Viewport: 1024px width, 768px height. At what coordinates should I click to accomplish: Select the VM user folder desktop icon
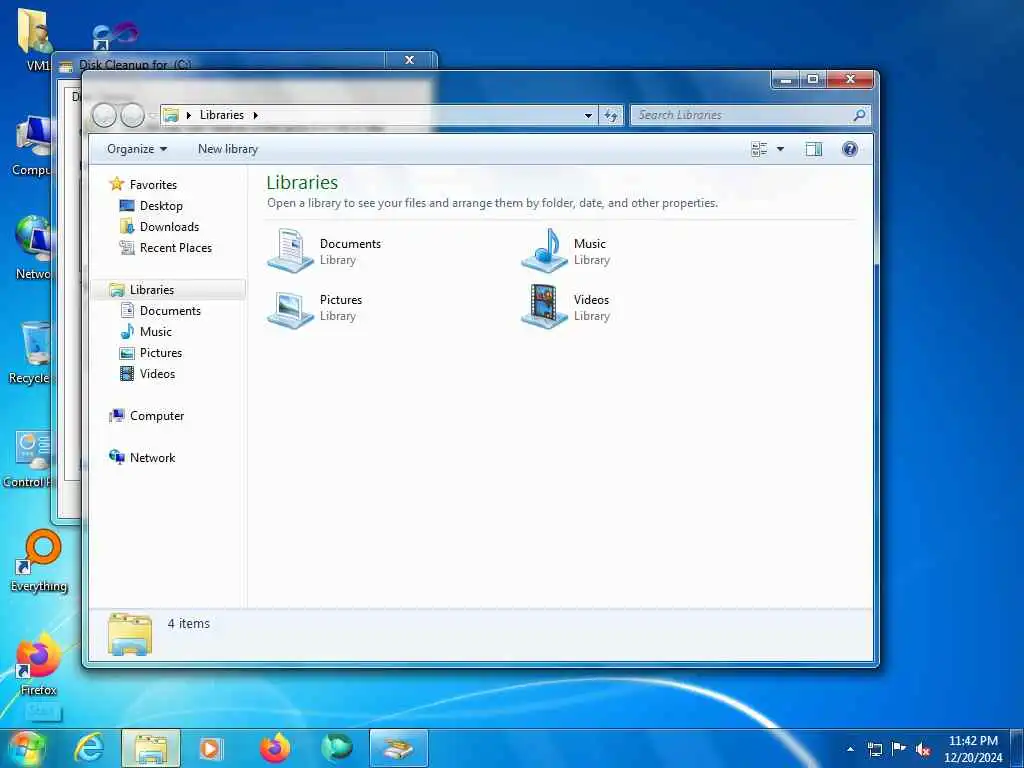coord(34,39)
